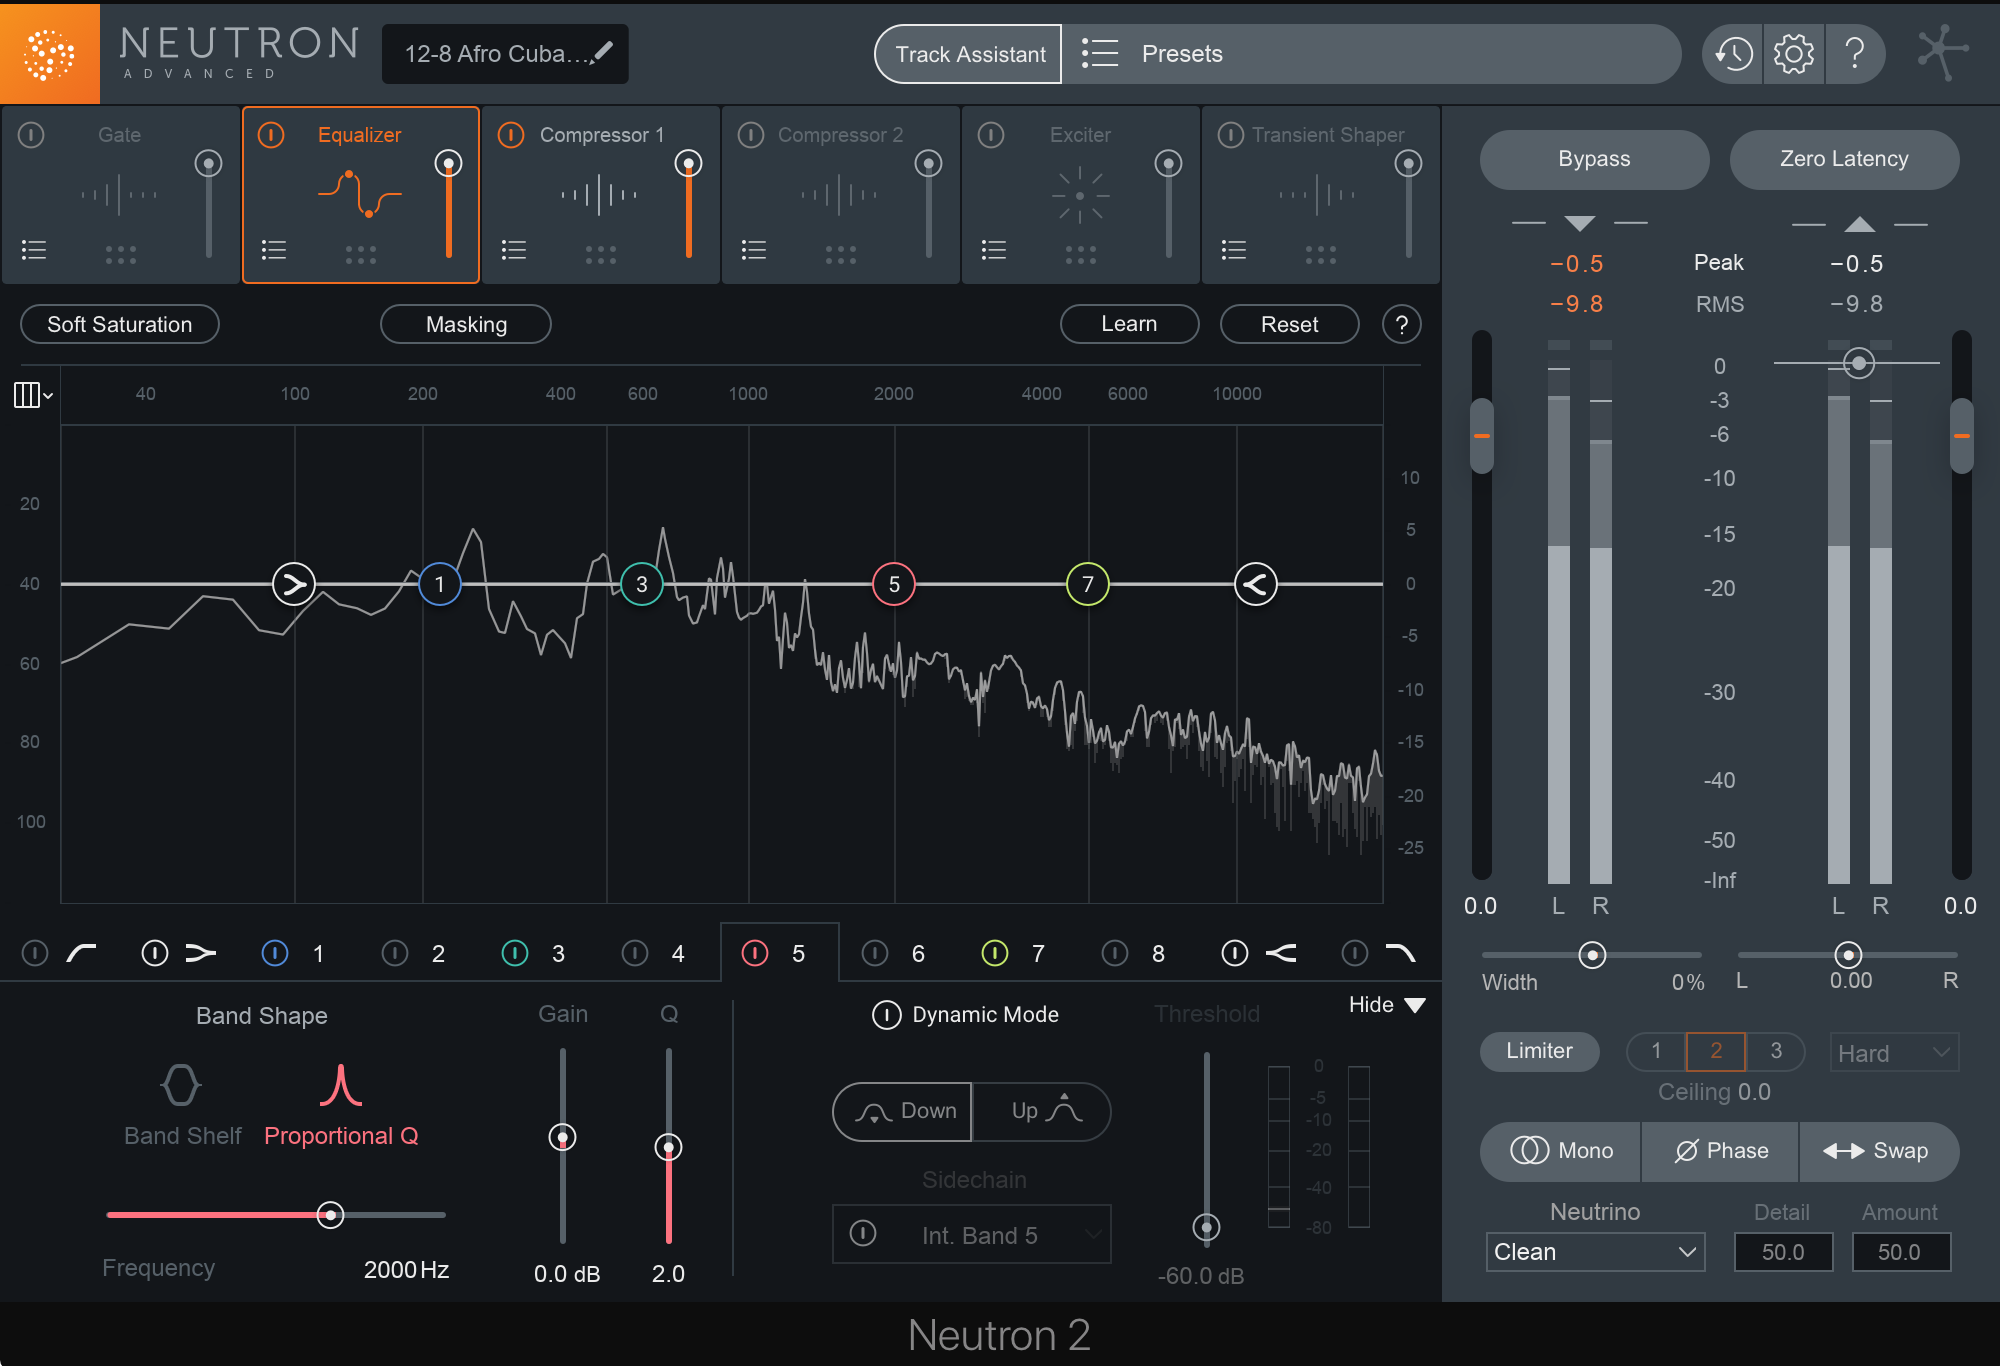Open the Neutrino mode Clean dropdown

[1595, 1252]
